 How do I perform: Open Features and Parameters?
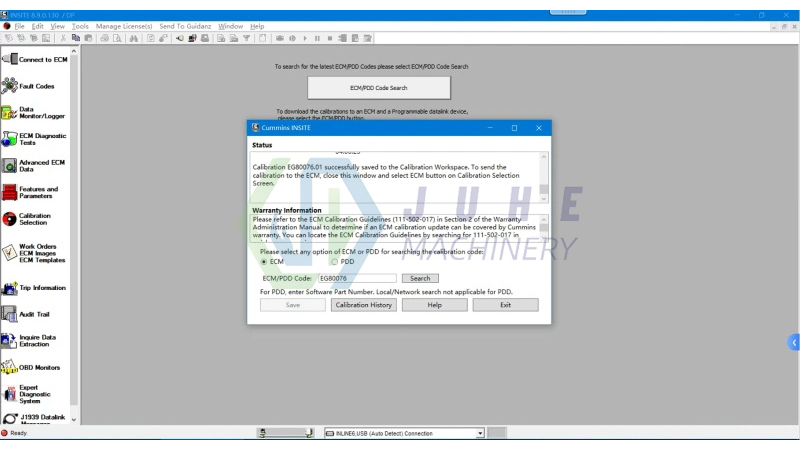click(x=30, y=192)
